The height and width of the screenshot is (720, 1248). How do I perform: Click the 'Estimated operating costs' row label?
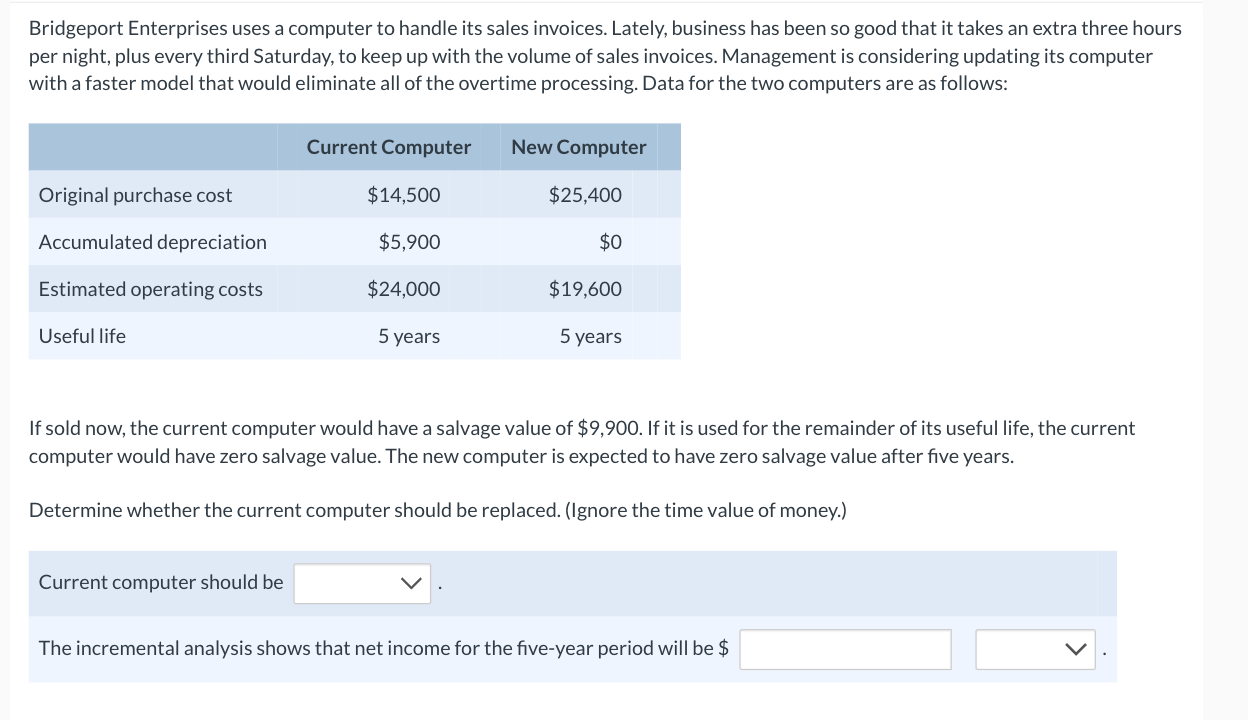150,289
